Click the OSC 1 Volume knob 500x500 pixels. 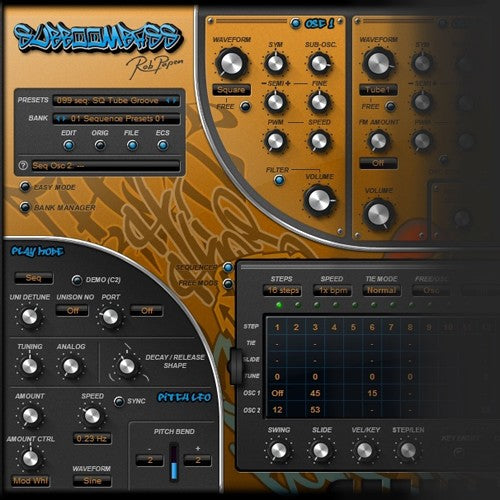319,200
